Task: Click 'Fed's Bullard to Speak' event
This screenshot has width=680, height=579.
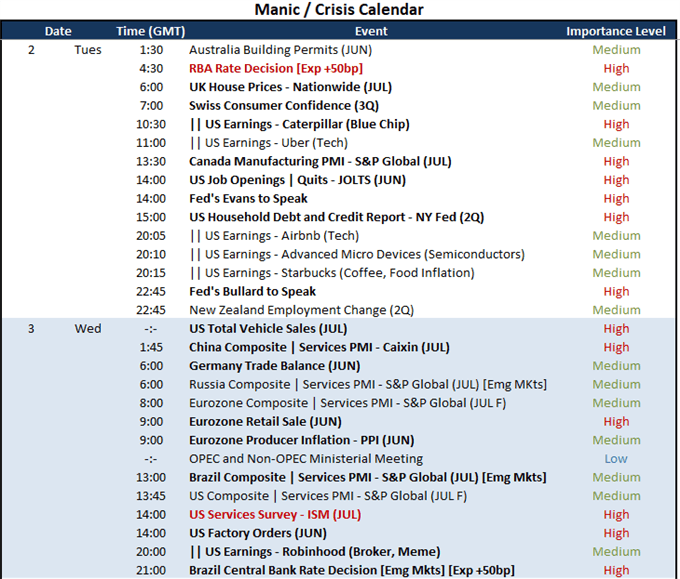Action: pos(252,291)
